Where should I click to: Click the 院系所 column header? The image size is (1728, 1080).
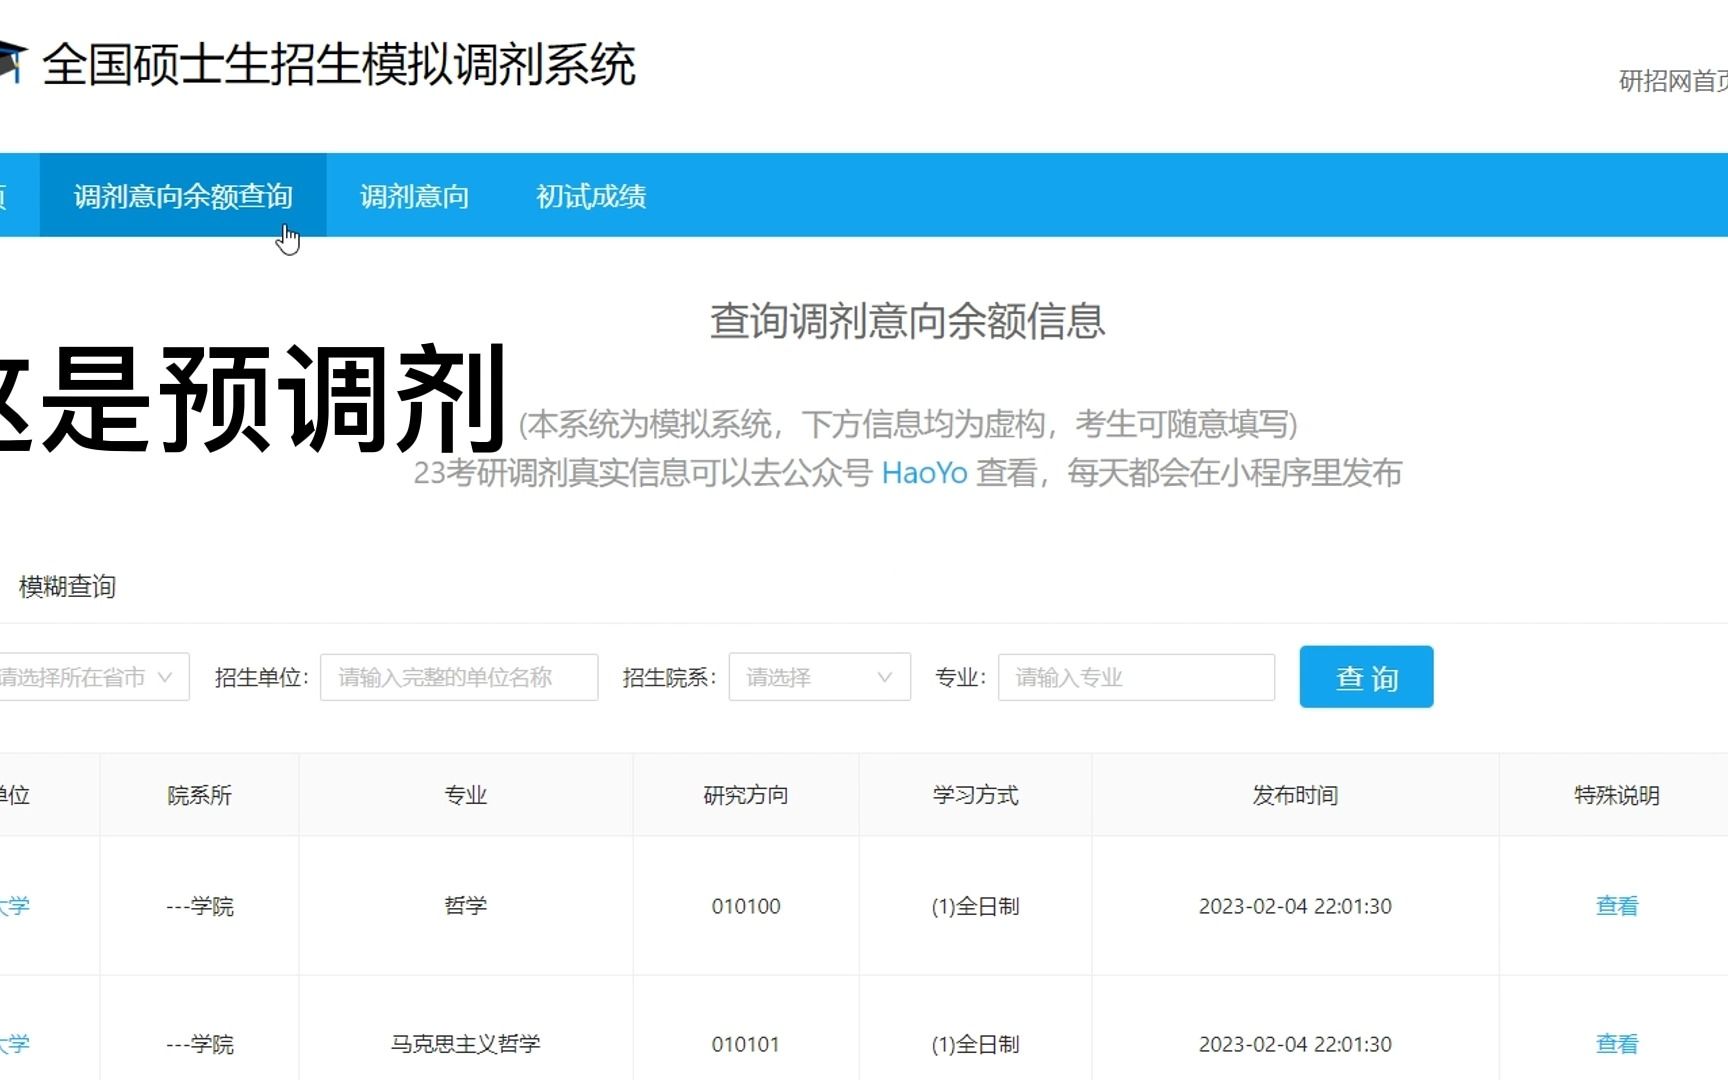tap(200, 795)
